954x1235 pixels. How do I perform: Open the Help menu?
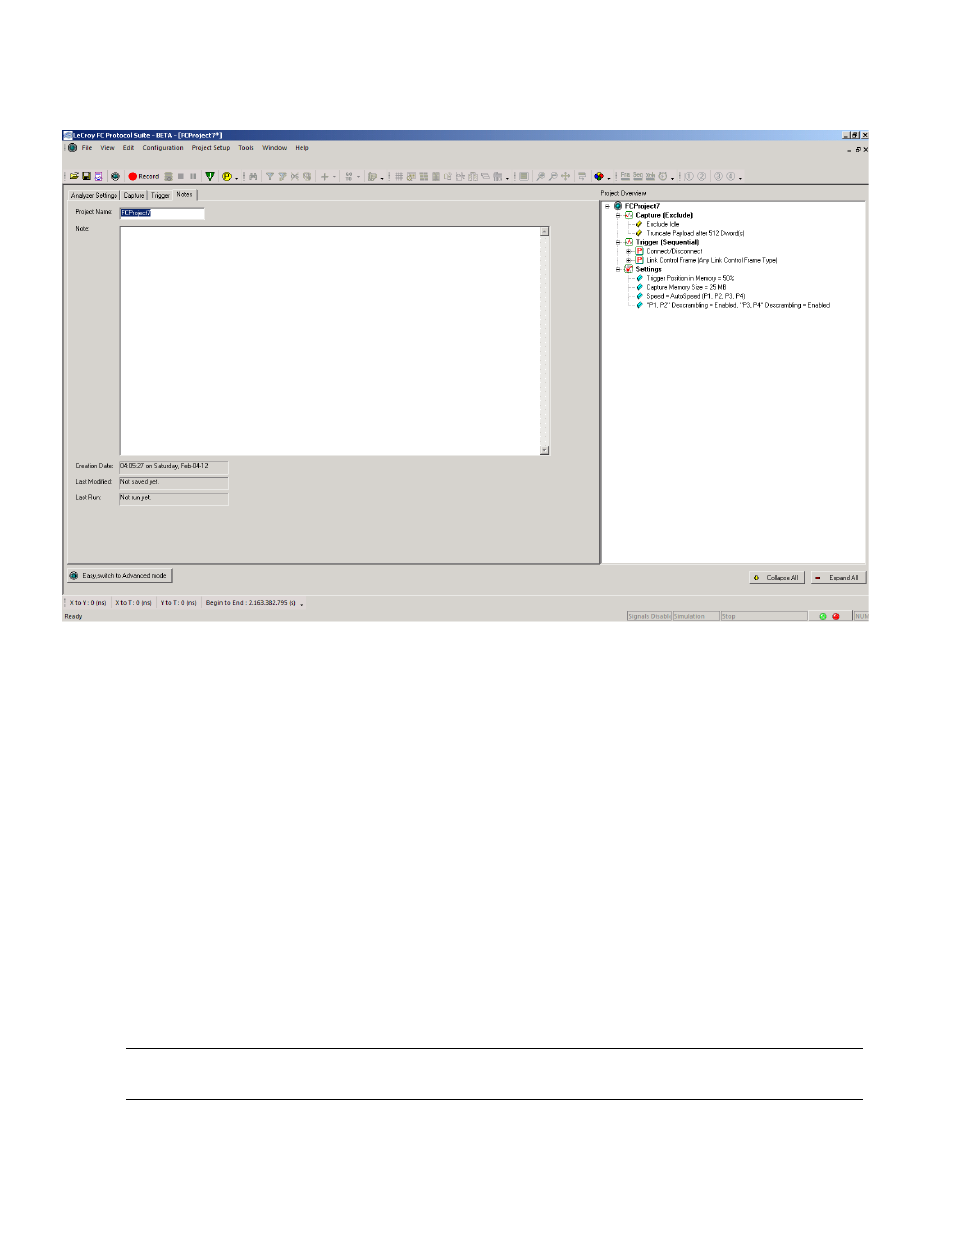[302, 148]
